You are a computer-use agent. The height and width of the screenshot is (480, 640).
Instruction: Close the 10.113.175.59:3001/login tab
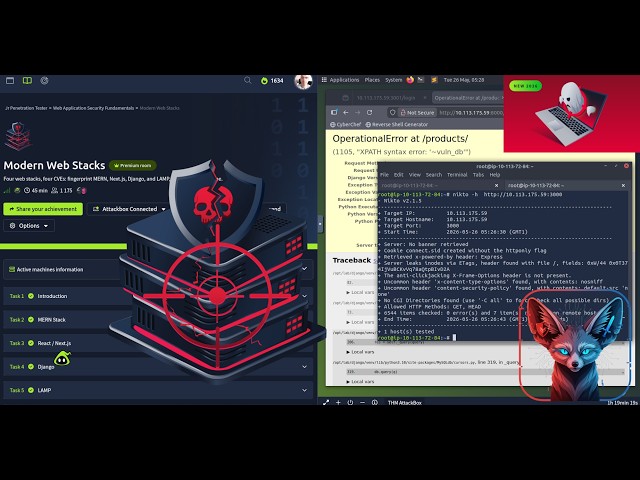coord(424,98)
